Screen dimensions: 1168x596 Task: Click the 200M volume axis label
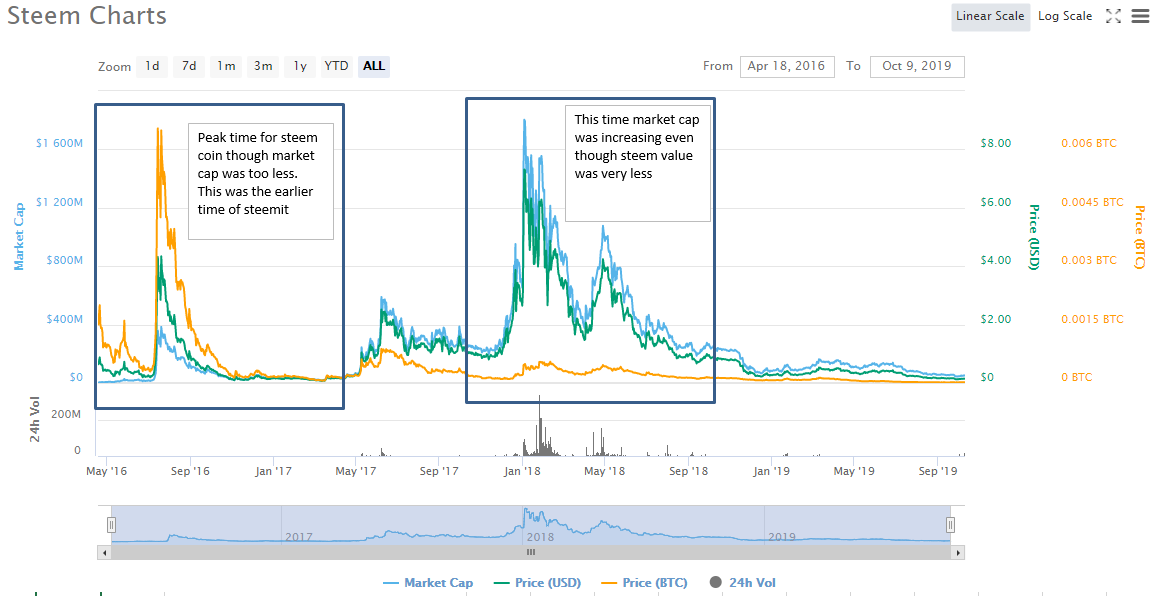point(66,414)
